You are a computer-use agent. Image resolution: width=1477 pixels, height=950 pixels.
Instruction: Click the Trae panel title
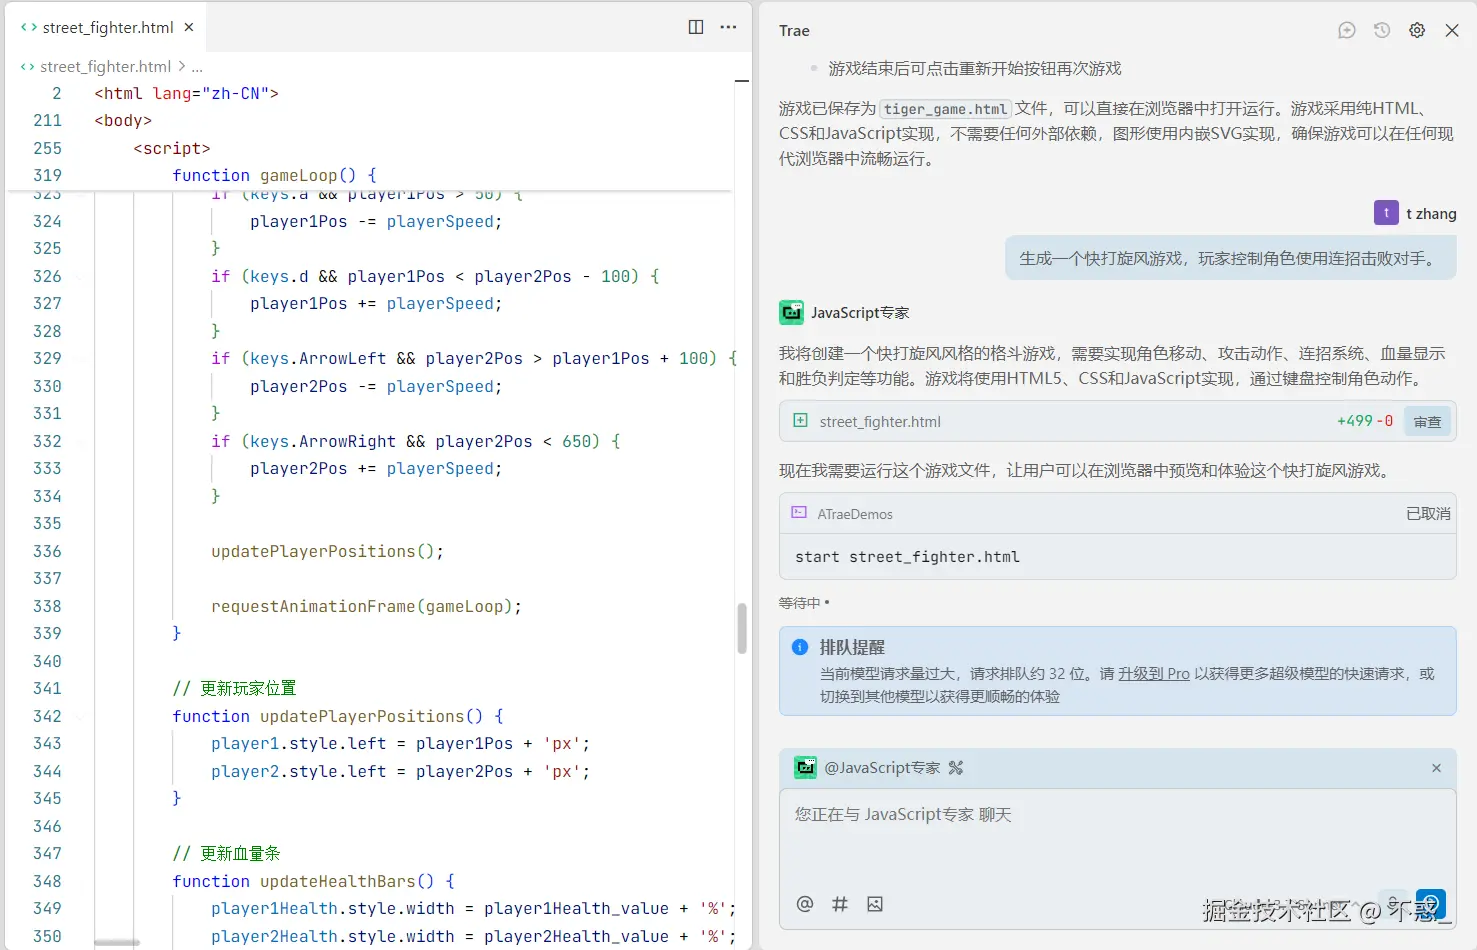(794, 30)
